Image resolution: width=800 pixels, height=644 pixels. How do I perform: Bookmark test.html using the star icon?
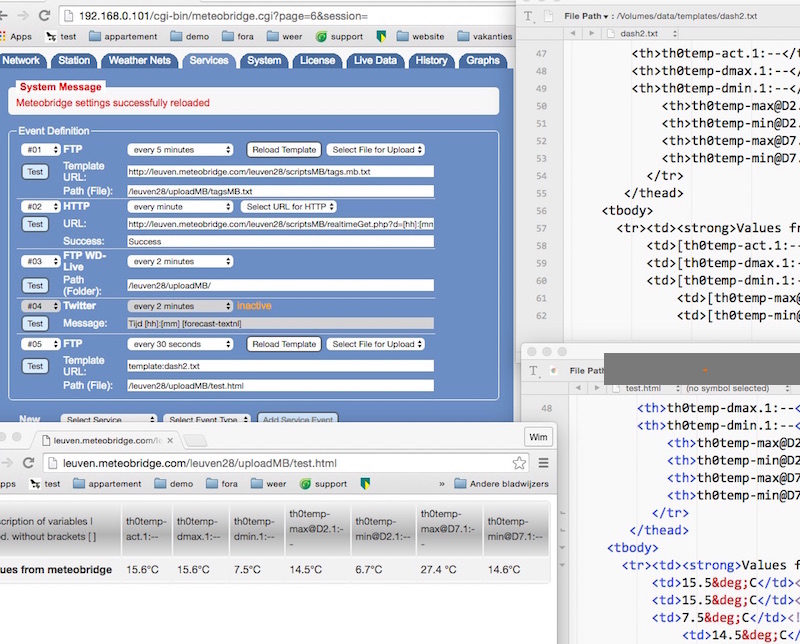click(519, 463)
